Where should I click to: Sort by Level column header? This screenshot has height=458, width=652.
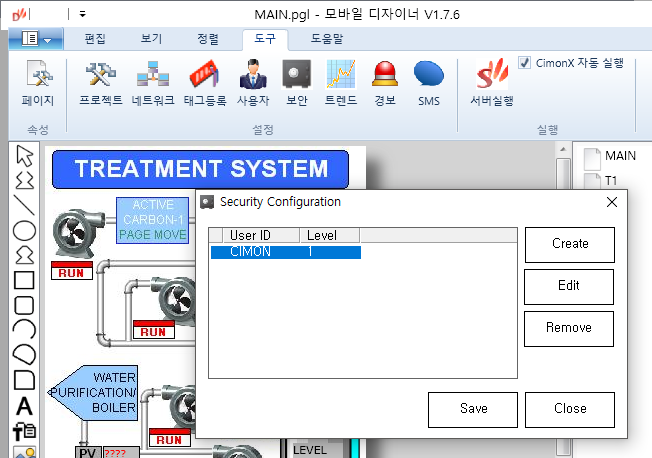click(330, 235)
